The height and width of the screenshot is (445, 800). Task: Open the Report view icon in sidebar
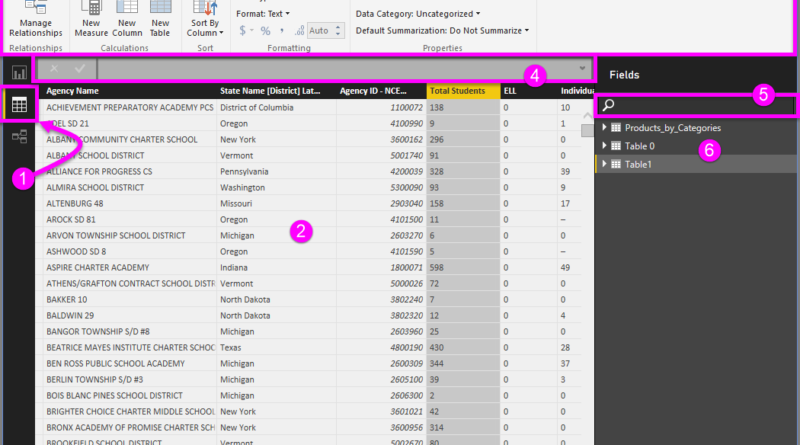pos(19,73)
